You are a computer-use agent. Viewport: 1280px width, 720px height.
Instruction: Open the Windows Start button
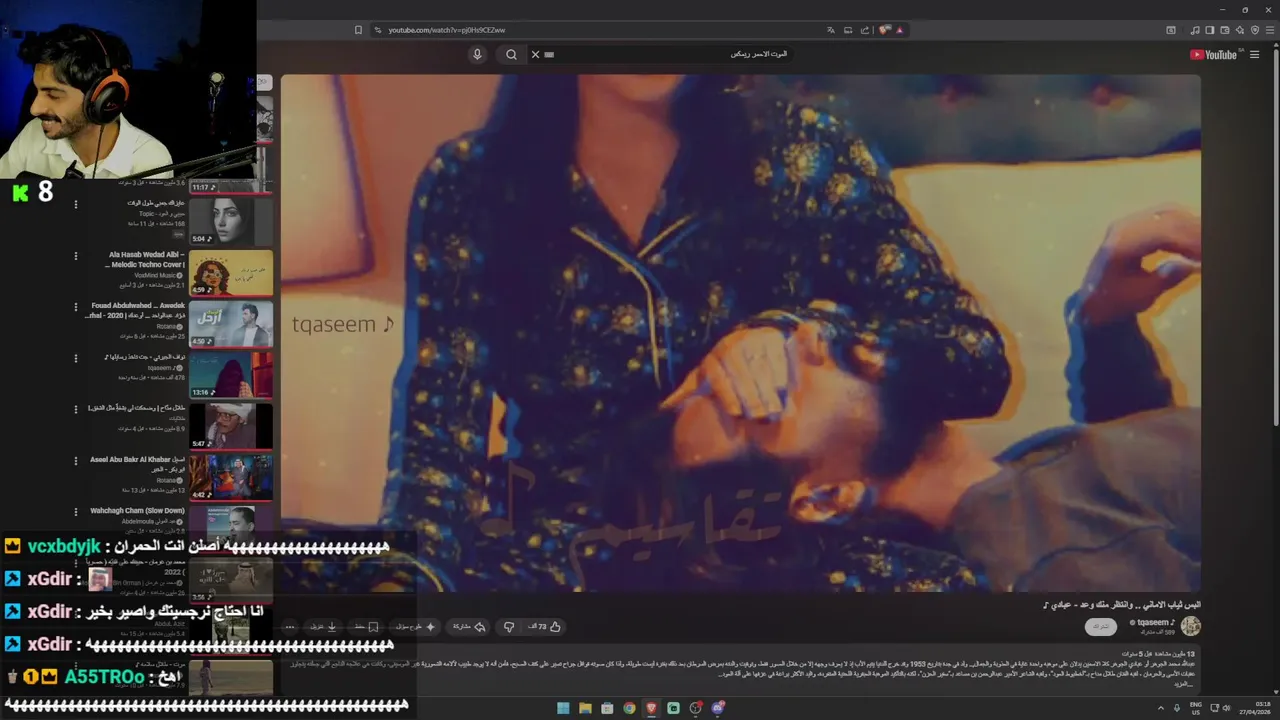pyautogui.click(x=563, y=708)
